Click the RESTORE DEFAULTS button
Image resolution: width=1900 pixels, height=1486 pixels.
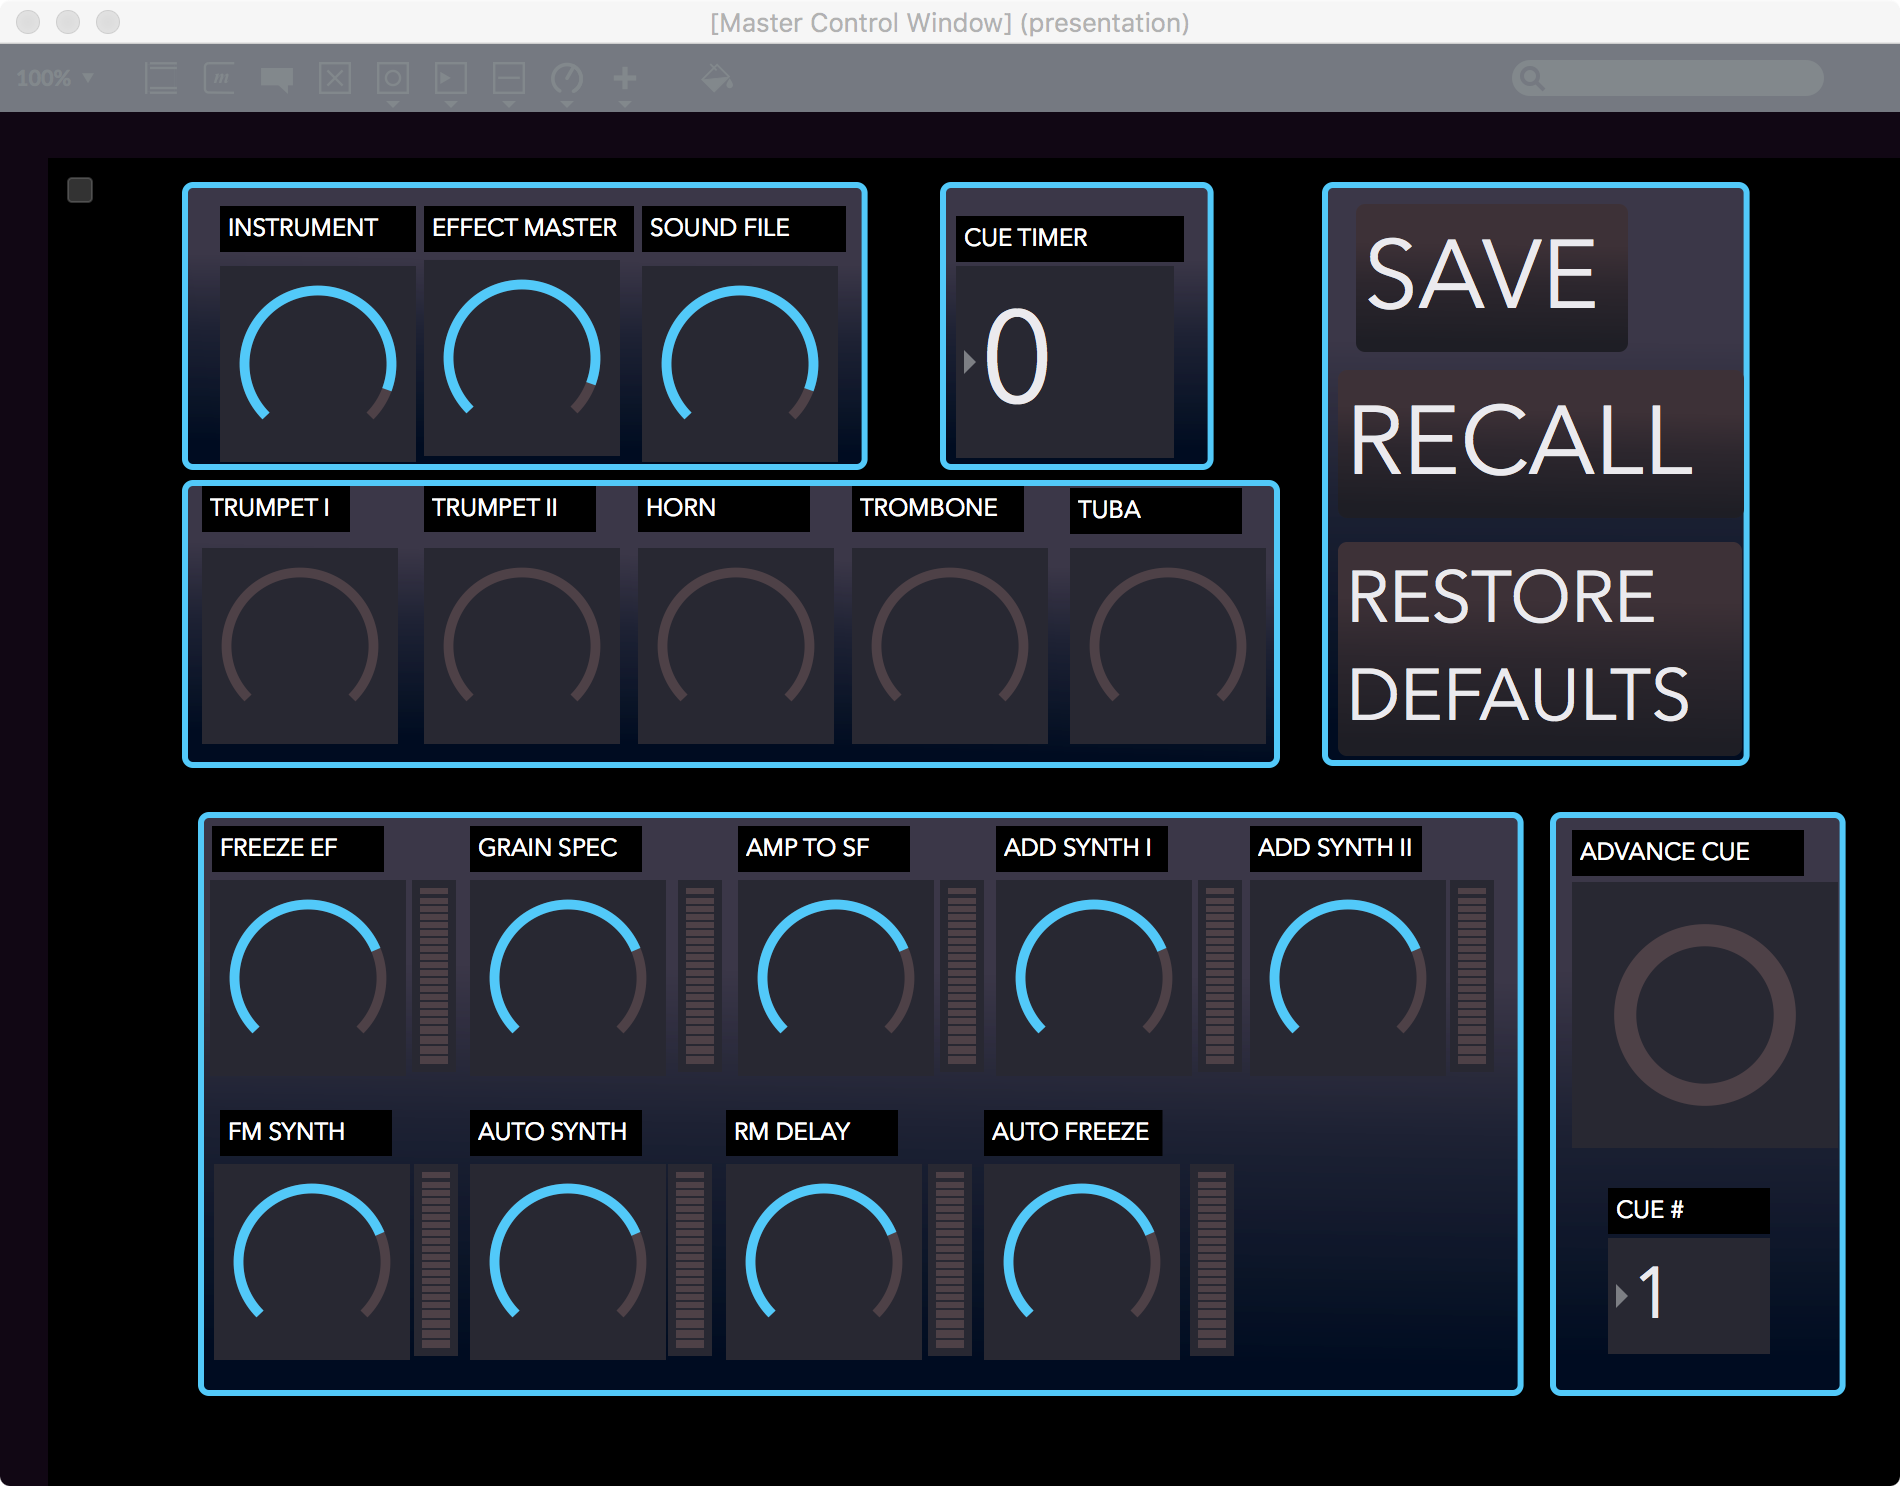tap(1540, 648)
